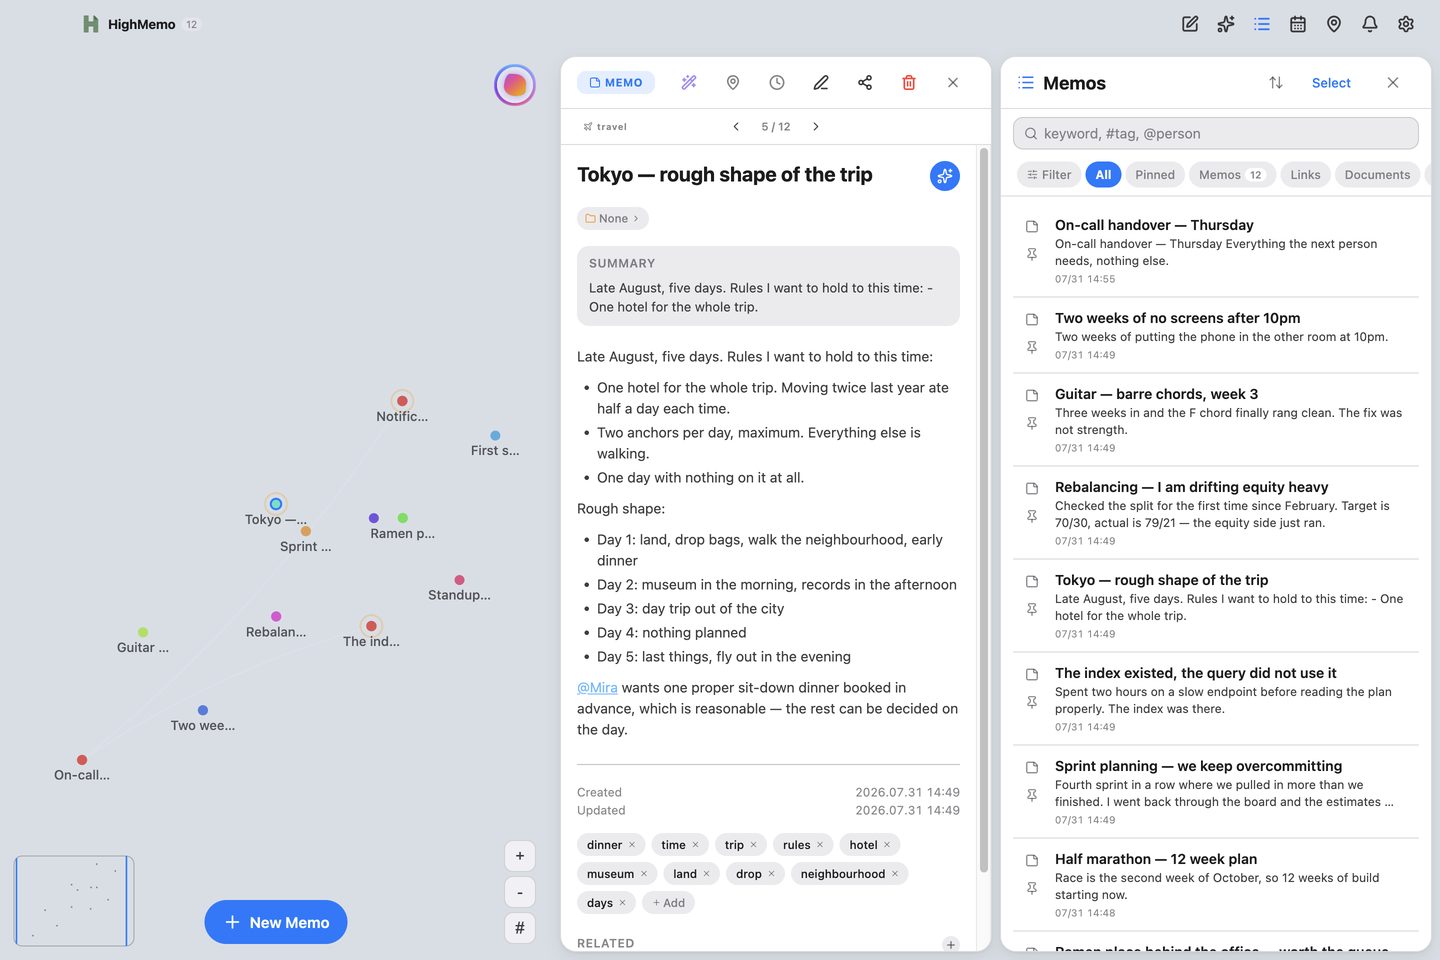Remove the hotel tag
1440x960 pixels.
click(x=887, y=845)
